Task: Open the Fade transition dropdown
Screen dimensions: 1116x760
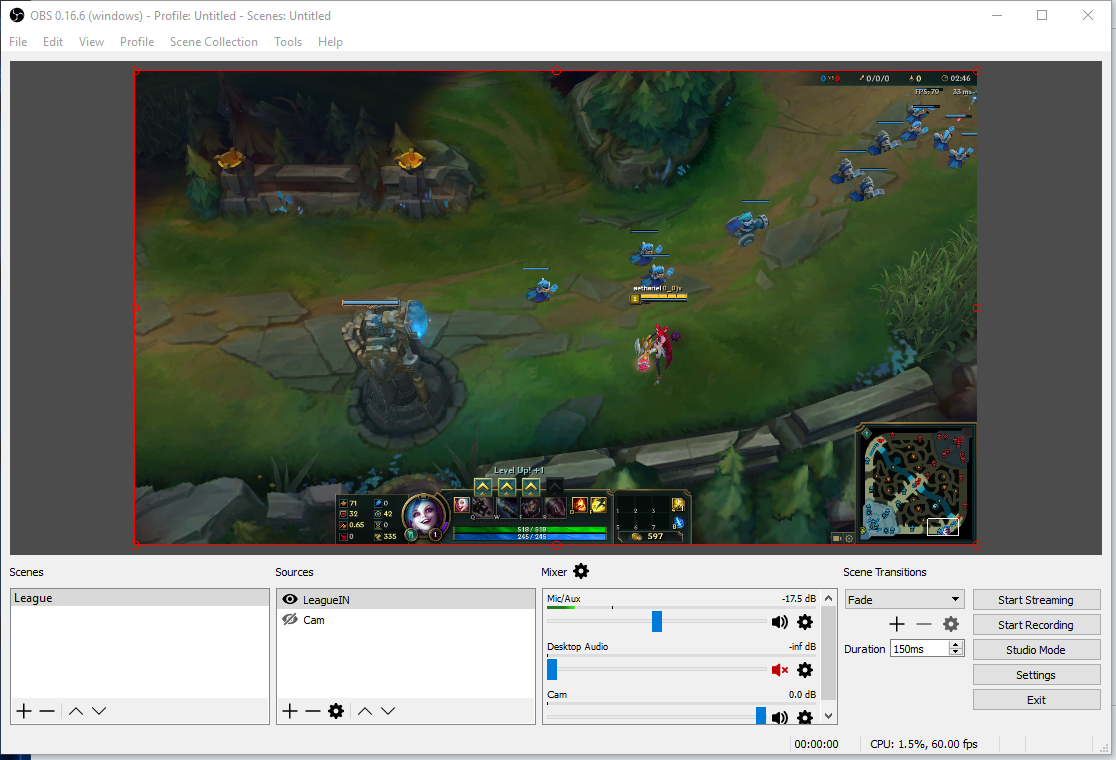Action: pyautogui.click(x=905, y=599)
